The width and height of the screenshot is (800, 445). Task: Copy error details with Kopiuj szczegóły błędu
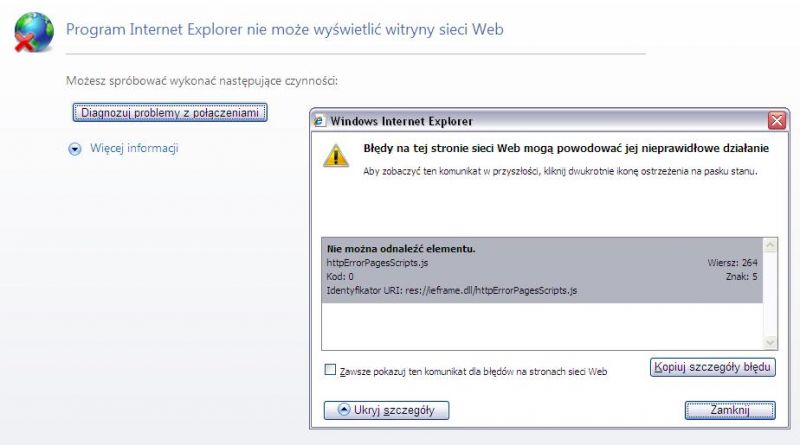click(x=712, y=367)
